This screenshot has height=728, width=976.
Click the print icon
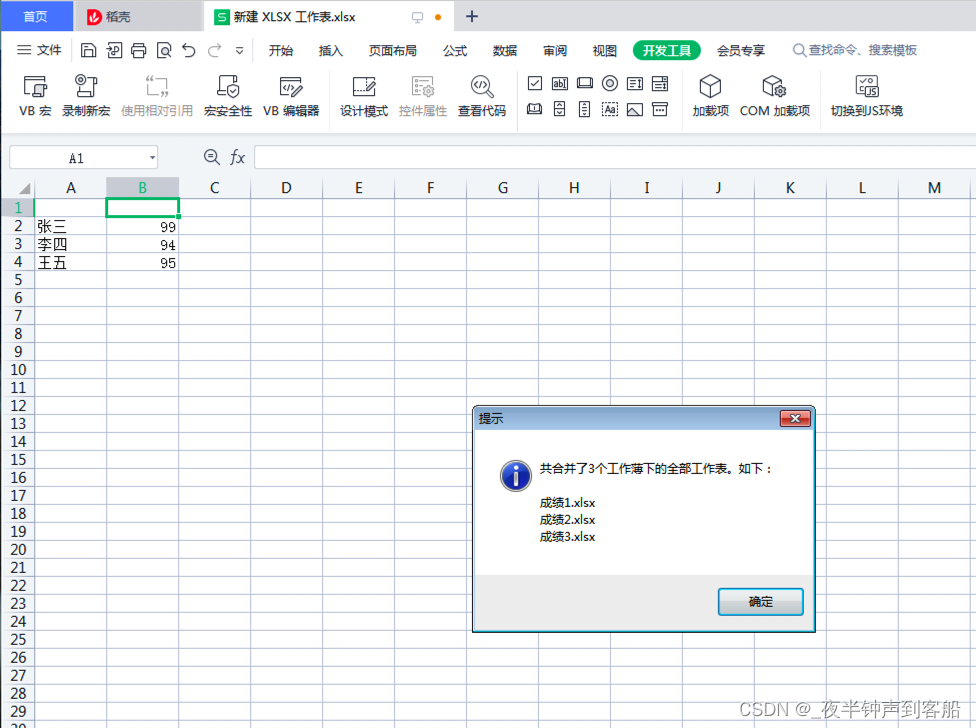tap(138, 50)
